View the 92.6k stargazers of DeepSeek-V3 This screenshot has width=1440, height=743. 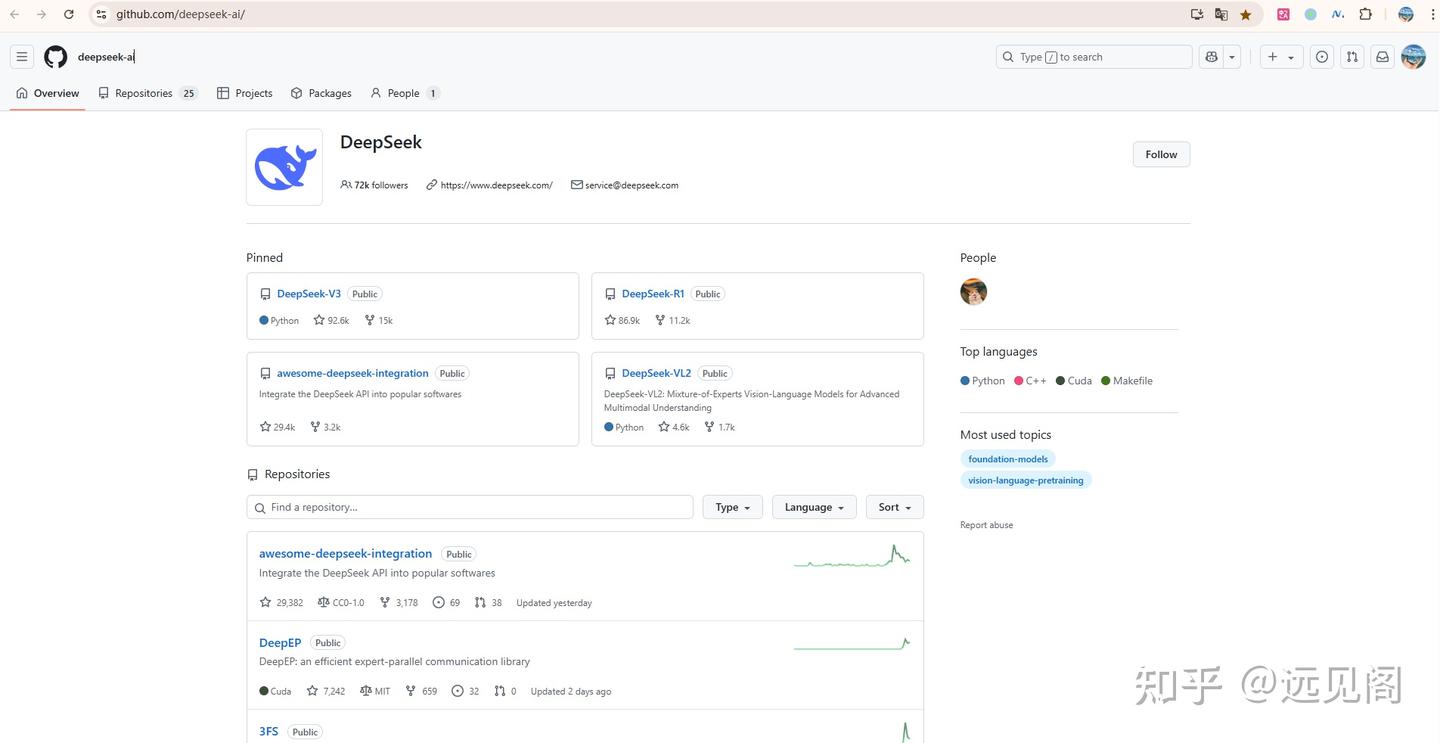(331, 320)
